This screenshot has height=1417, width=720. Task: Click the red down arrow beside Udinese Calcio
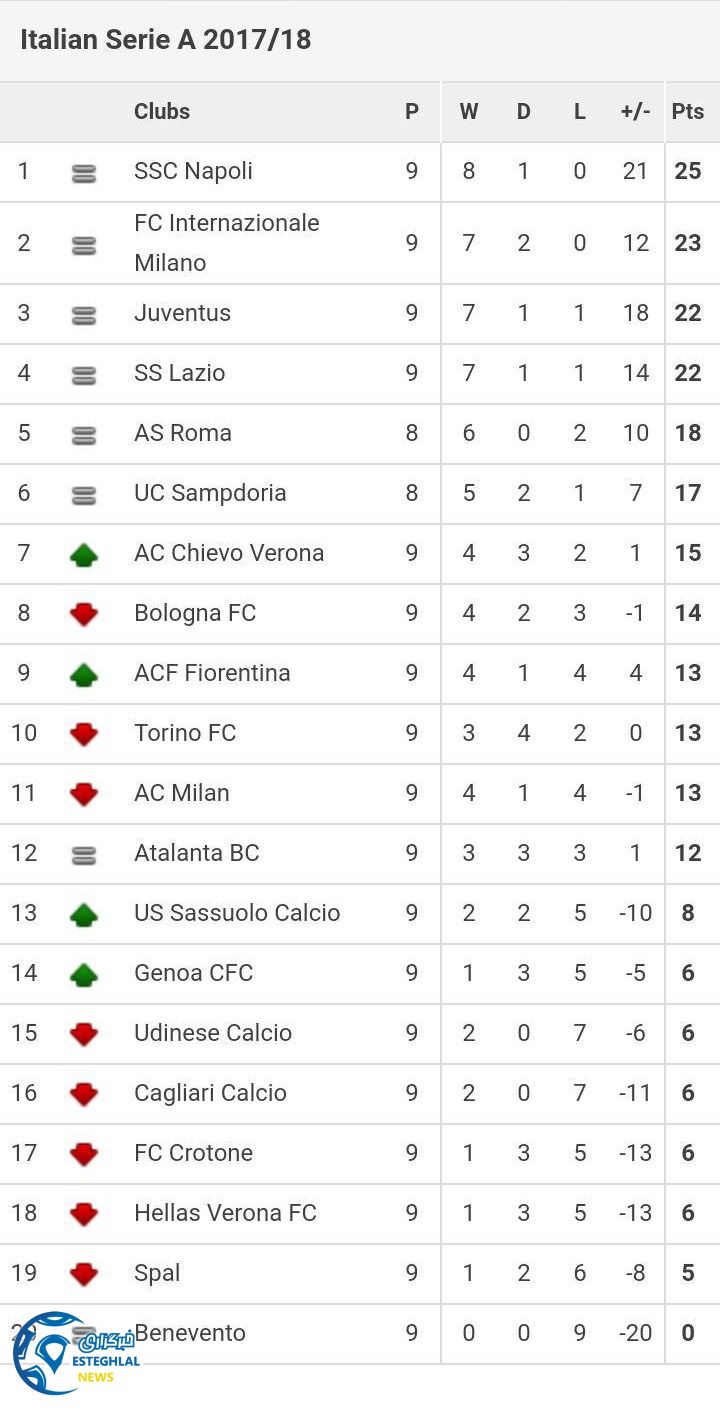pos(84,1034)
